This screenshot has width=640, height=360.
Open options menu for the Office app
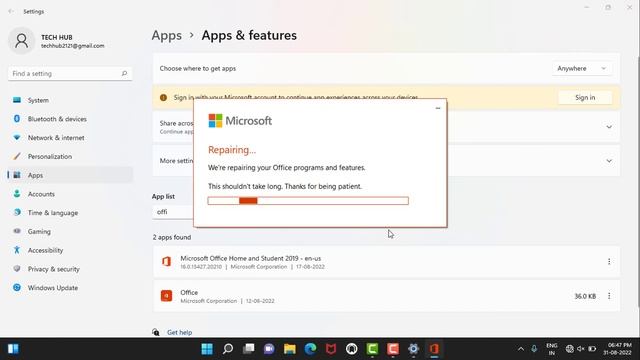[x=609, y=296]
